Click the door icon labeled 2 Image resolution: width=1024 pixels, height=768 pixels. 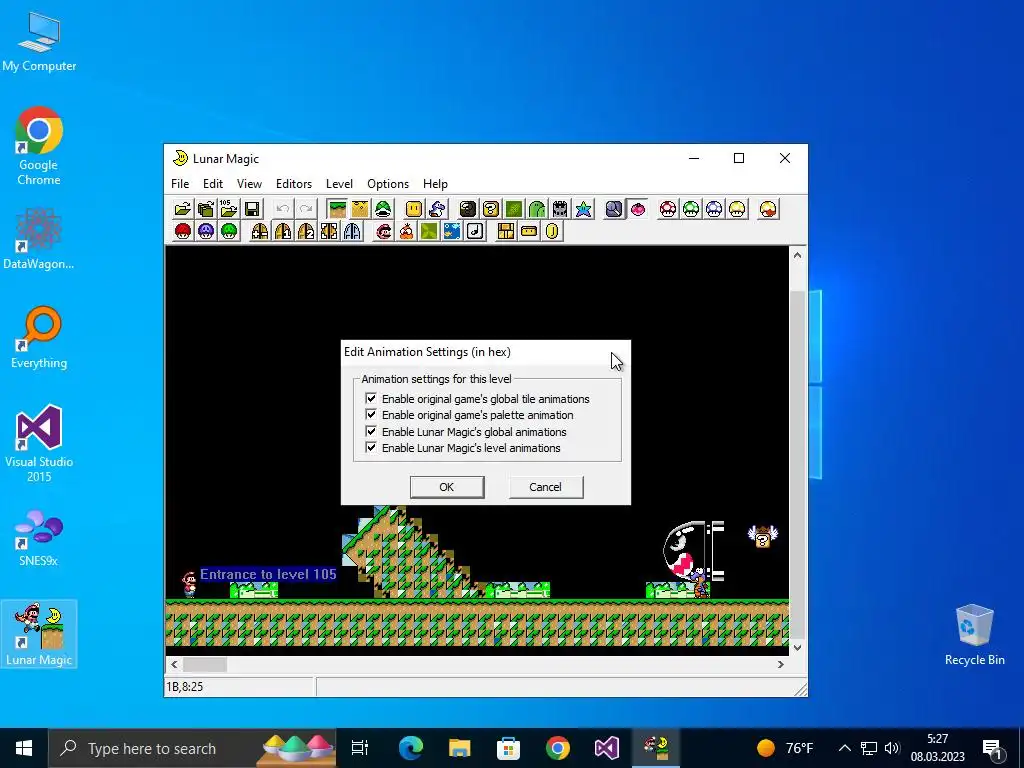click(x=306, y=231)
